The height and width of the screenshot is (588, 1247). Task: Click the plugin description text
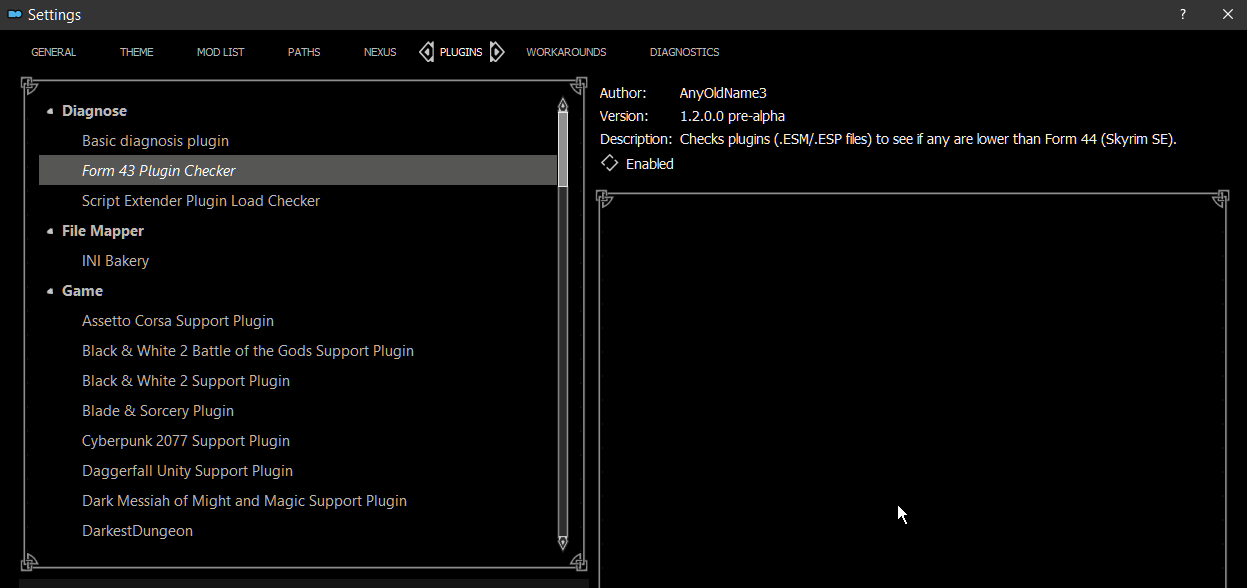[x=928, y=139]
